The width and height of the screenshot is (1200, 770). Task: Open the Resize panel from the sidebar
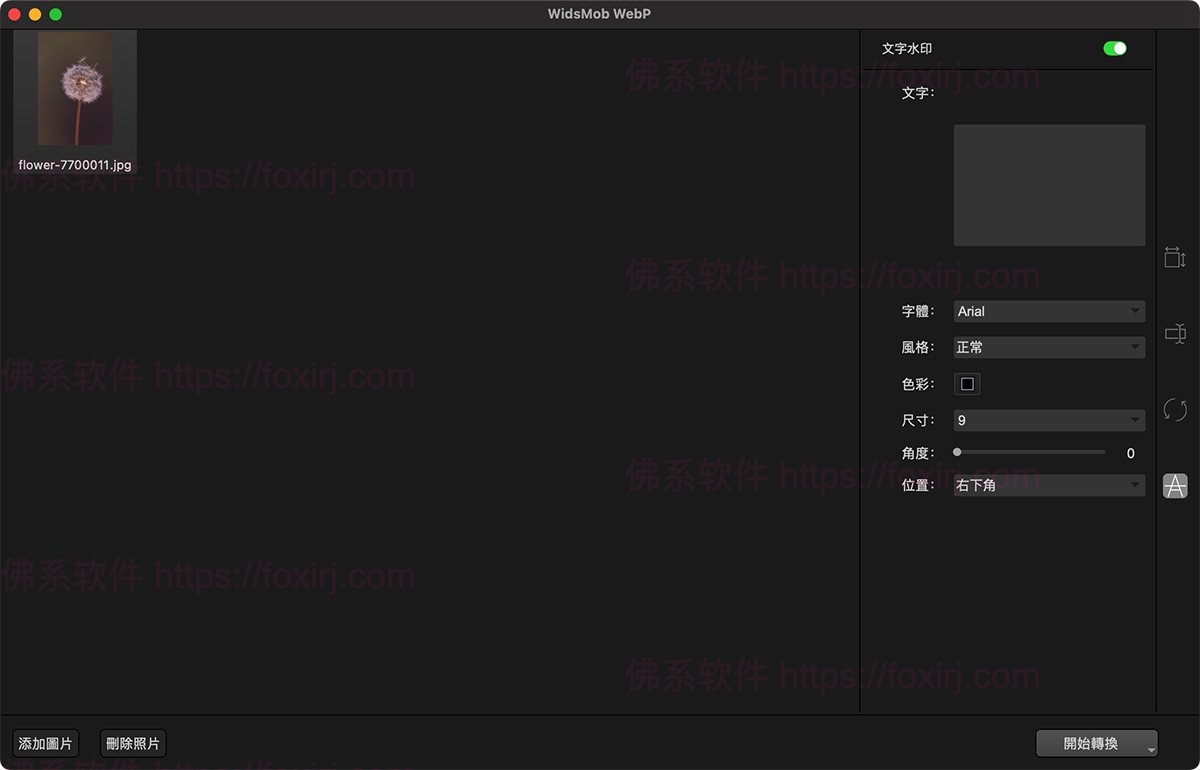[1175, 257]
